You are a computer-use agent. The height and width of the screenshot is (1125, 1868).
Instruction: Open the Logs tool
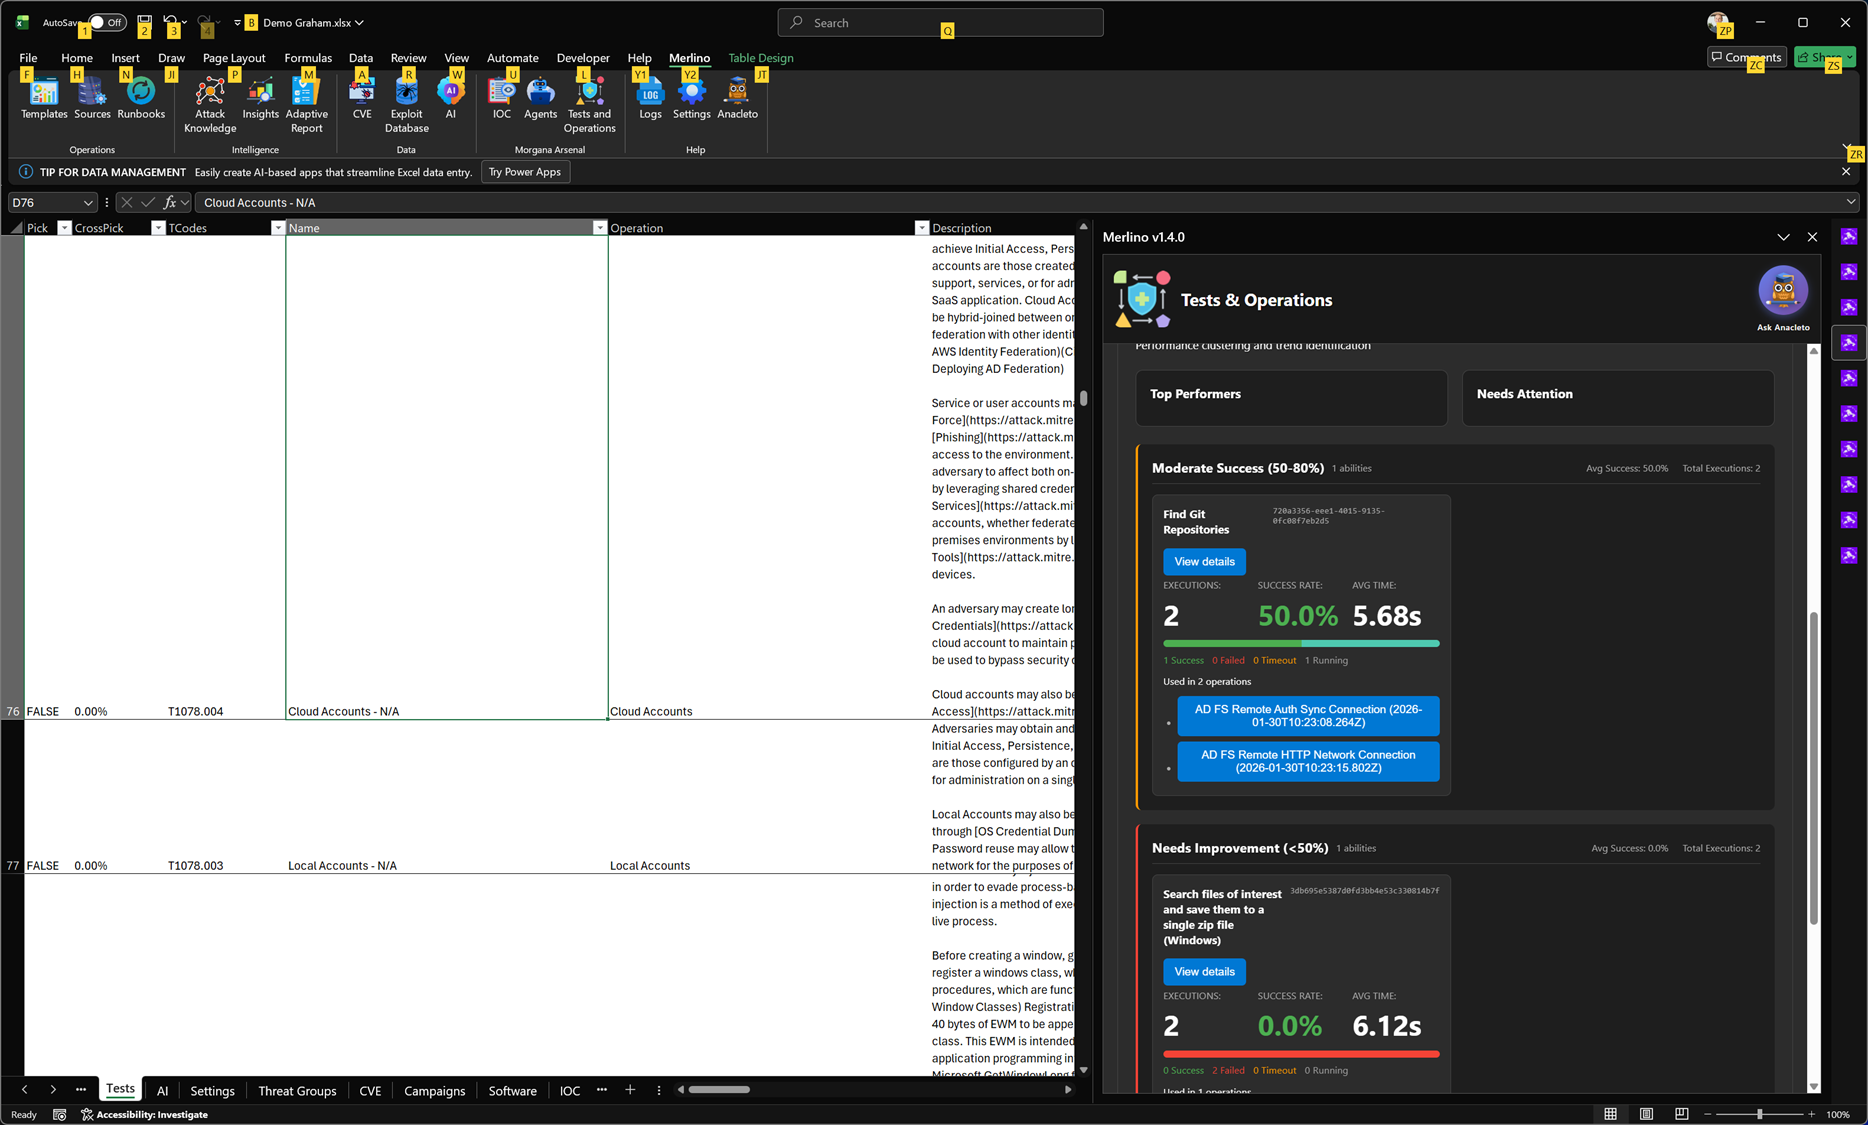coord(649,100)
